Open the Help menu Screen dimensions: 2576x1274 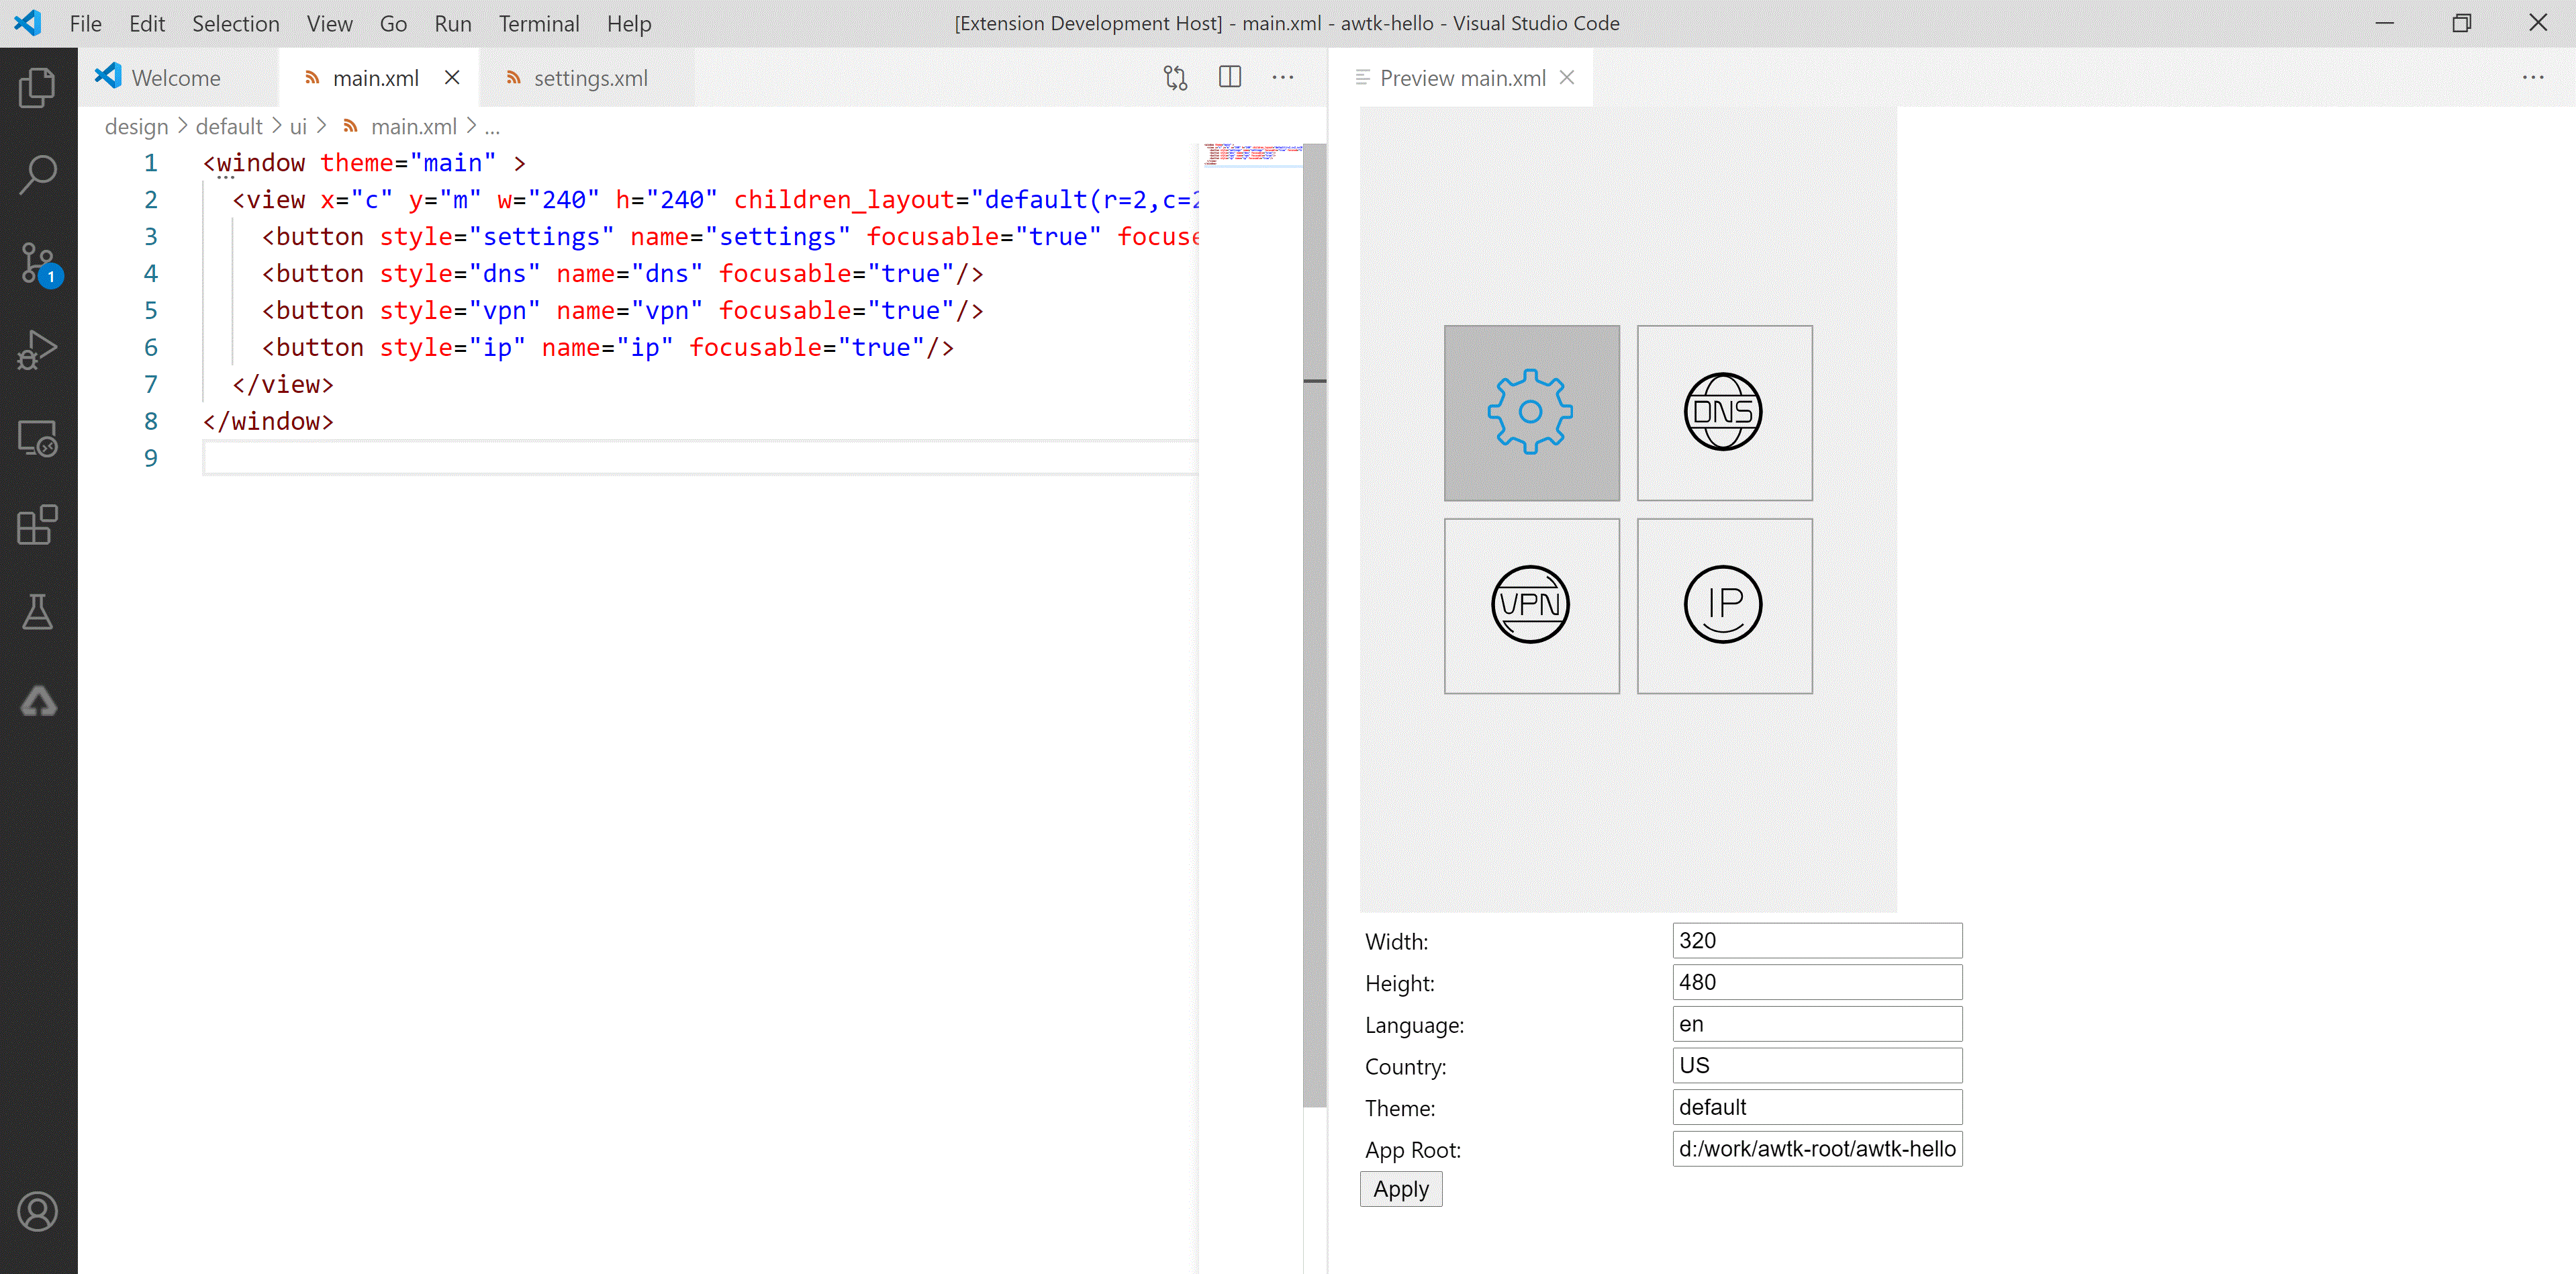pyautogui.click(x=629, y=23)
